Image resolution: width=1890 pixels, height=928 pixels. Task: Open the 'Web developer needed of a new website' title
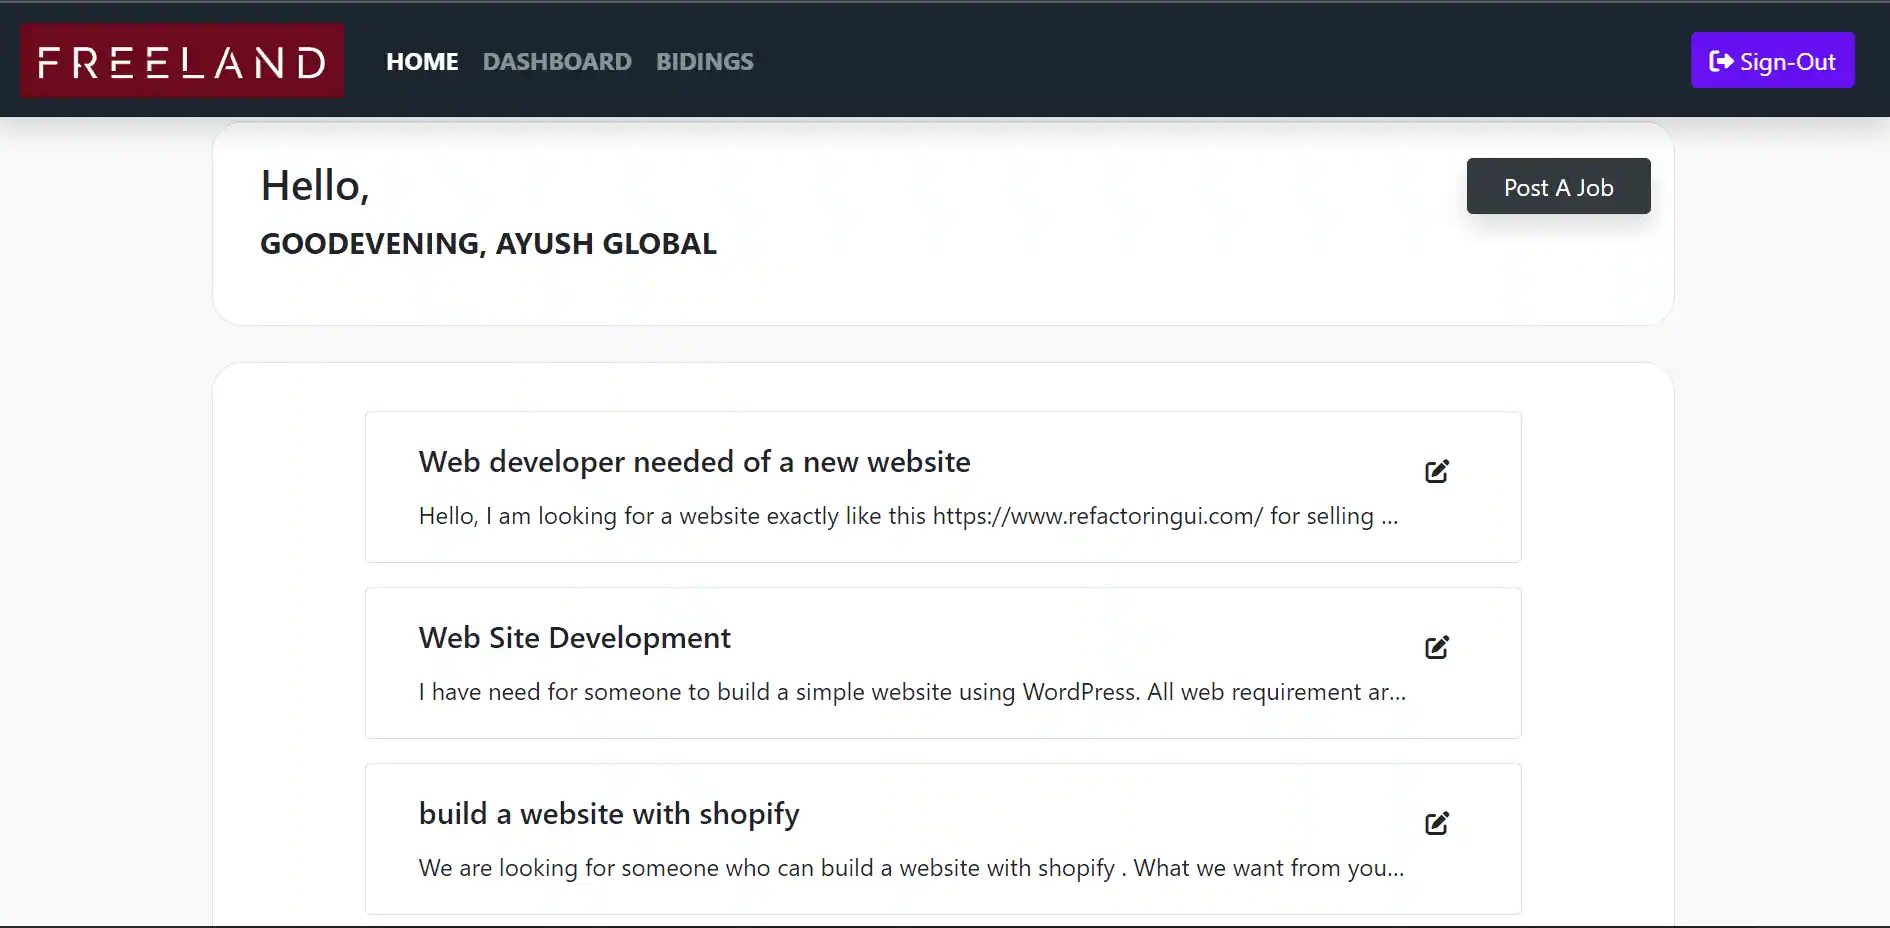694,462
